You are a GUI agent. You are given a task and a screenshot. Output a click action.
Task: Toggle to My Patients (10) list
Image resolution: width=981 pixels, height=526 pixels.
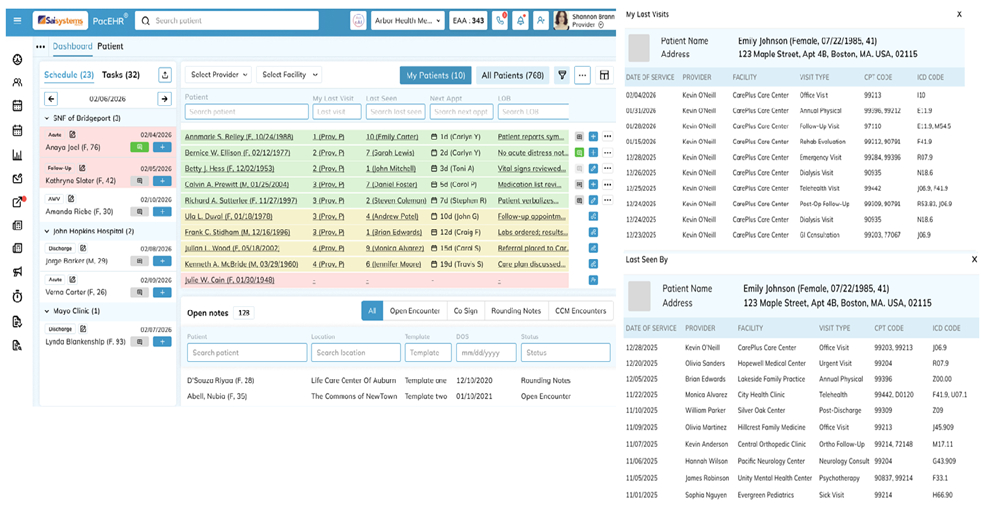point(434,75)
